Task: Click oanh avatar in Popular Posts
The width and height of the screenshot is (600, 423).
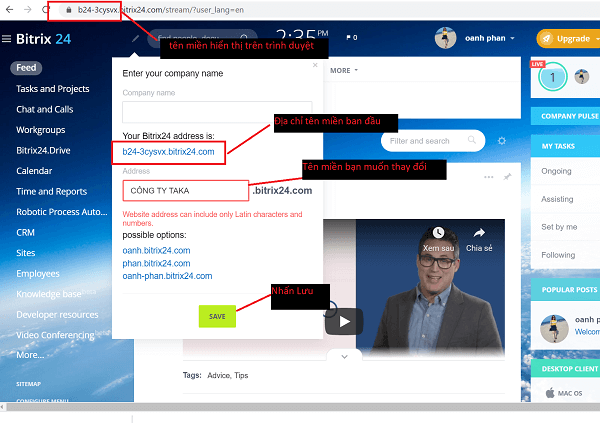Action: point(554,328)
